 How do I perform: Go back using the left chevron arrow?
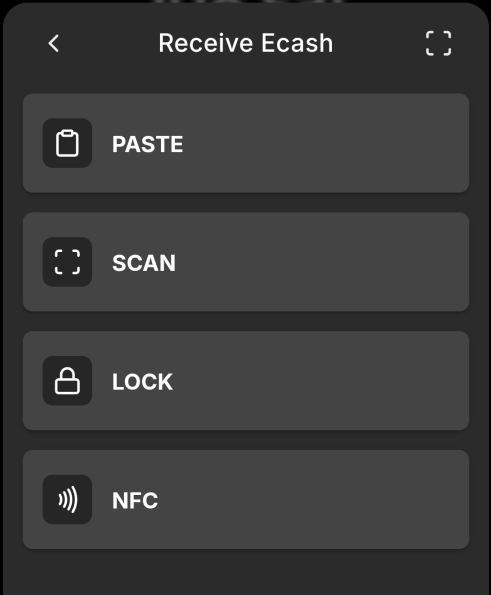54,43
